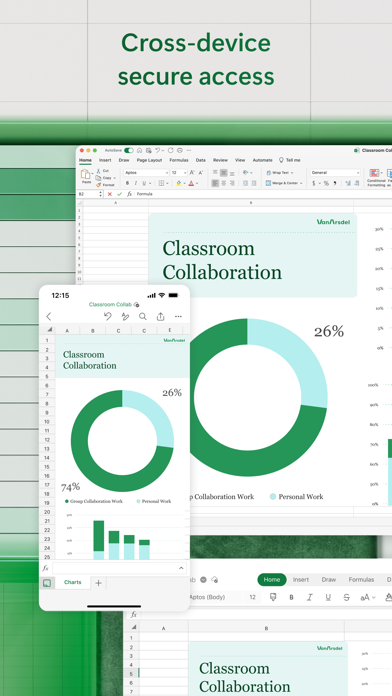Open the Aptos font name dropdown
The image size is (392, 696).
146,172
